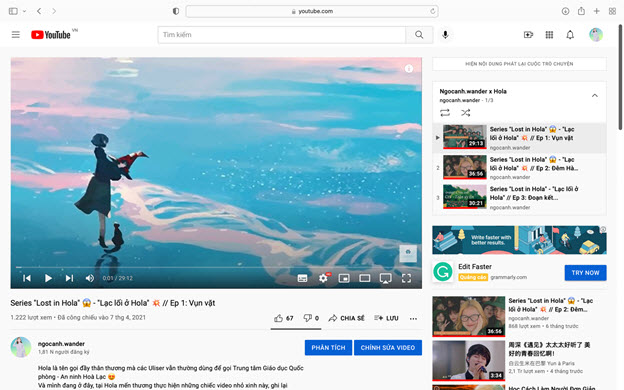Open the create video camera icon
Image resolution: width=624 pixels, height=390 pixels.
click(x=528, y=35)
